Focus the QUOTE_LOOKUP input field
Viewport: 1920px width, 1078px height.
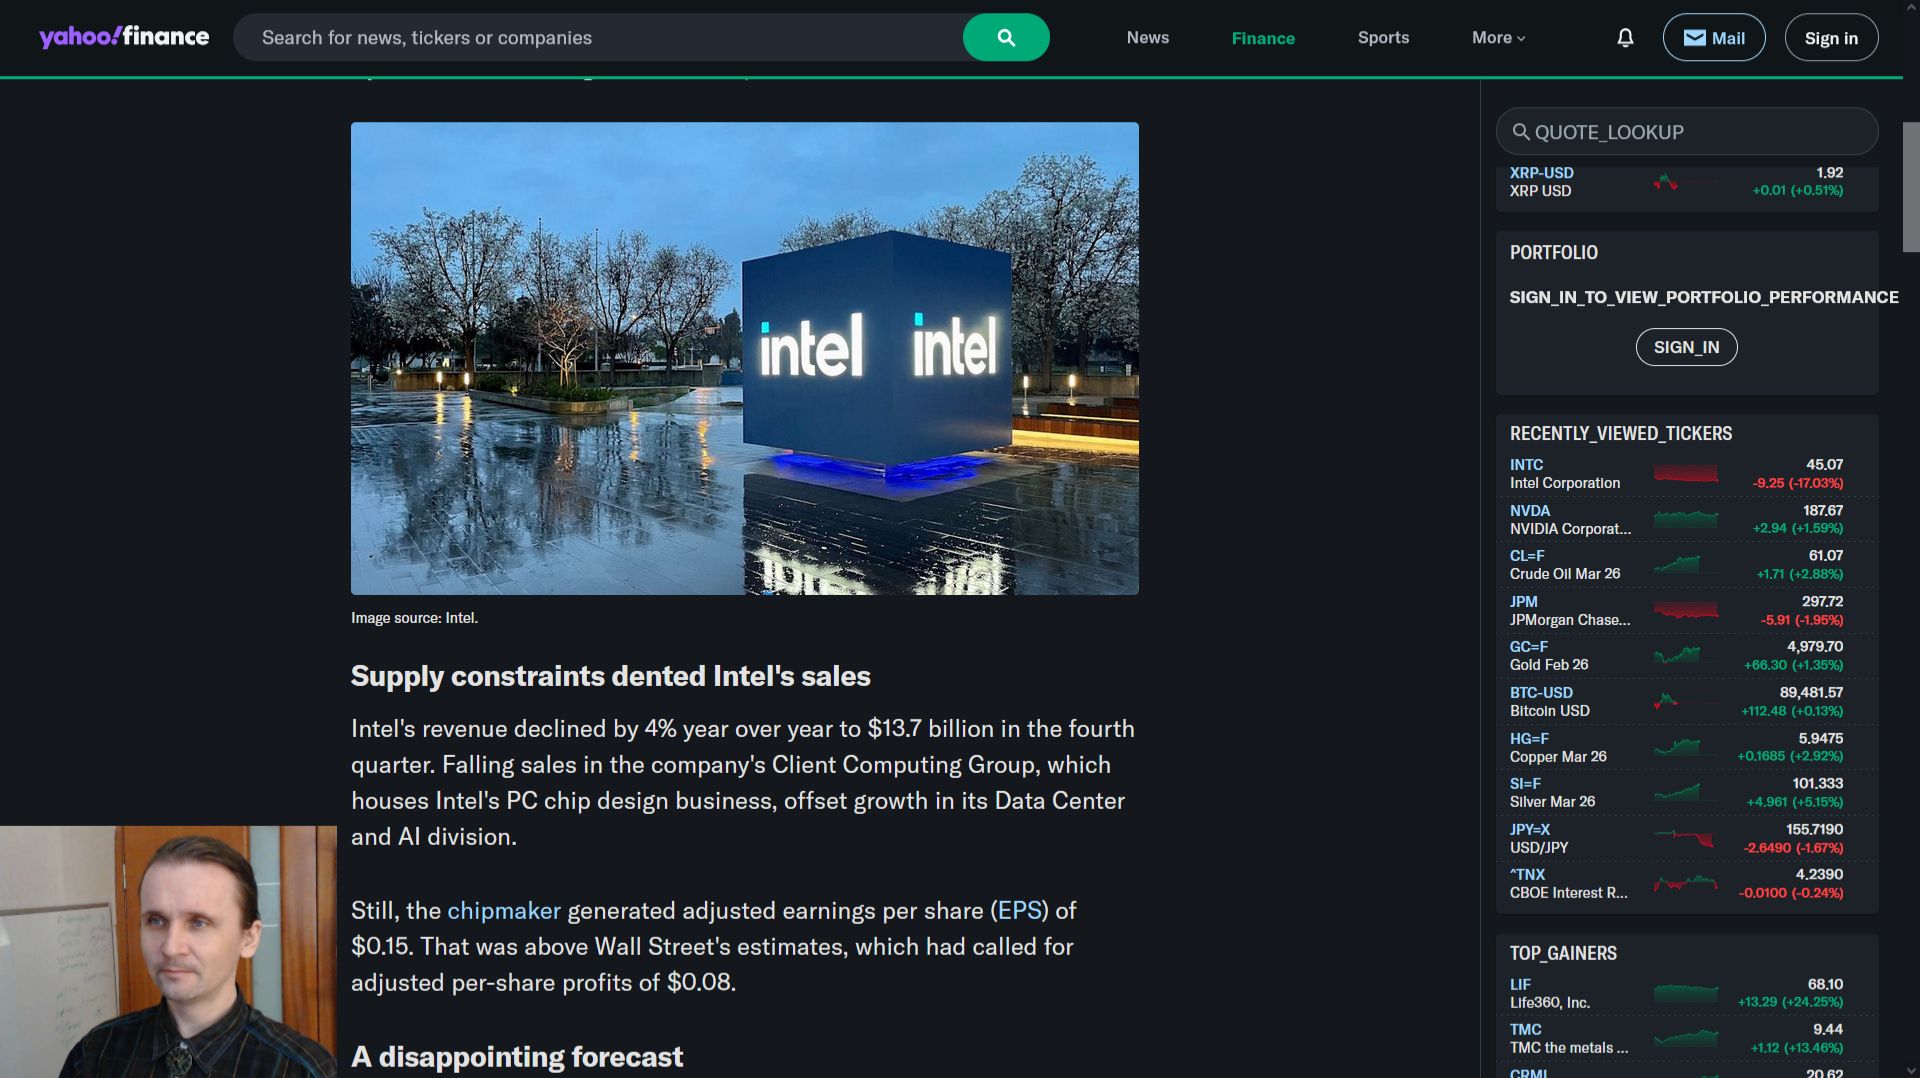point(1686,132)
